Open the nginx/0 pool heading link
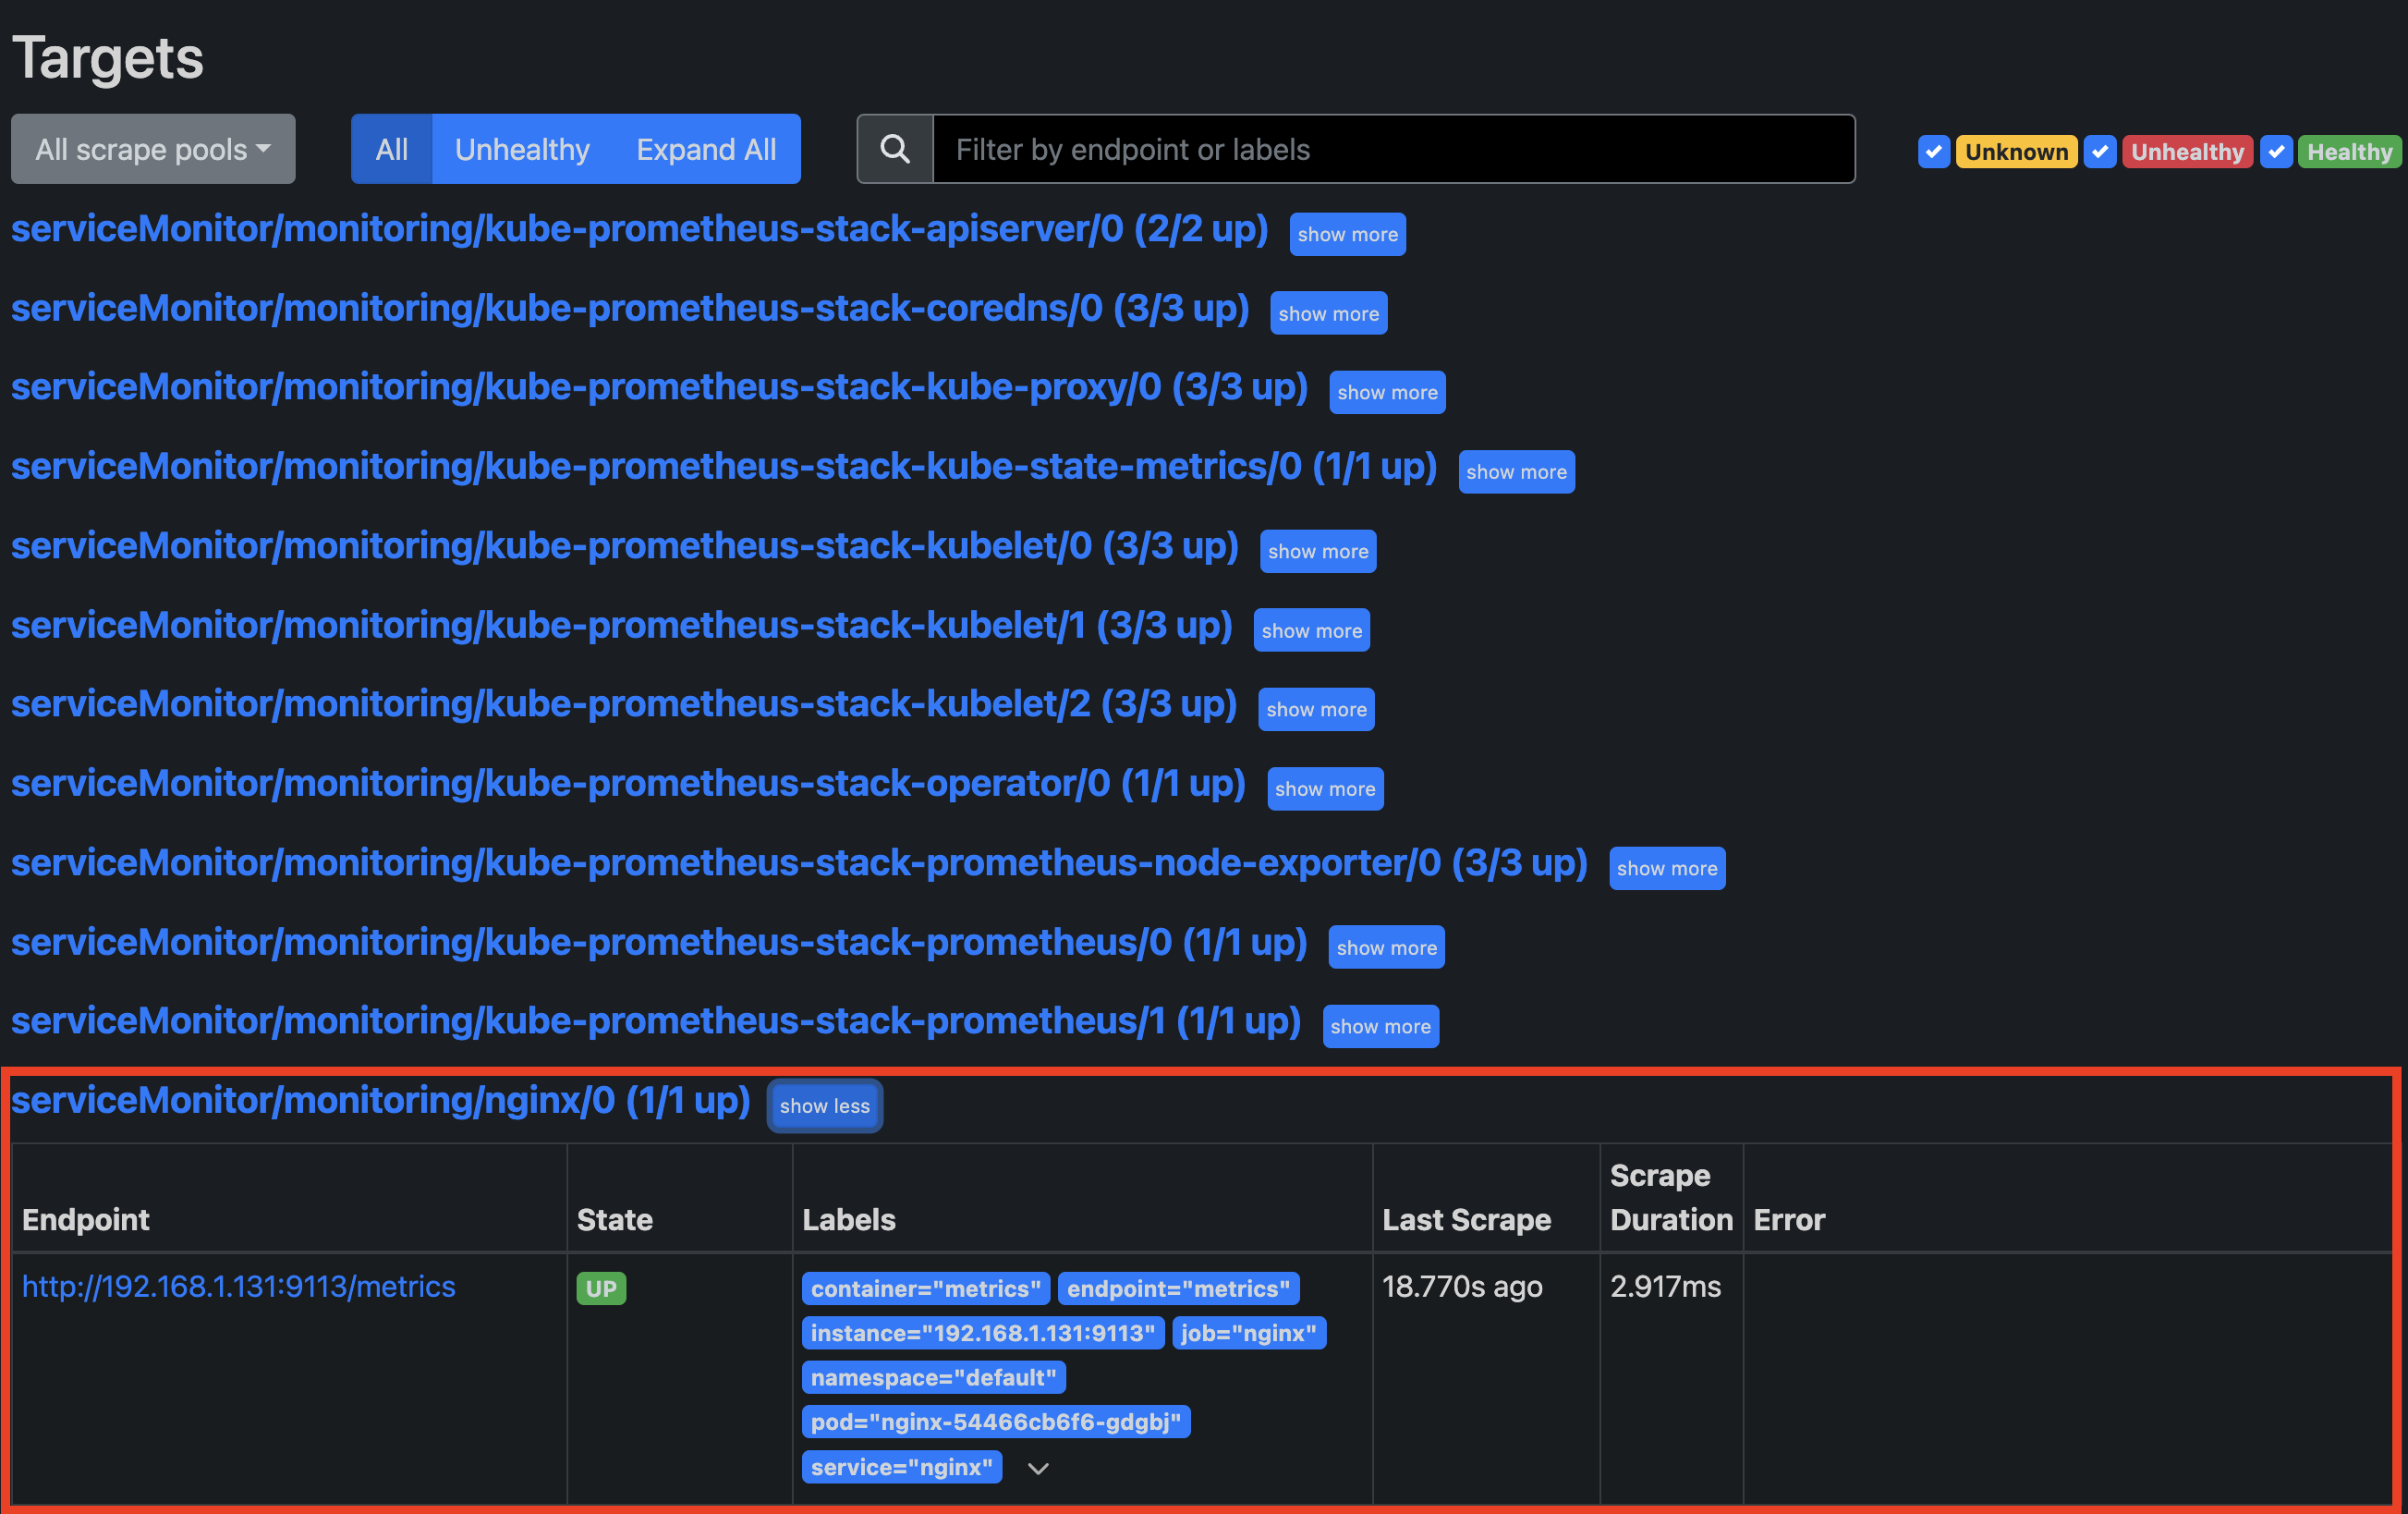 (x=380, y=1101)
